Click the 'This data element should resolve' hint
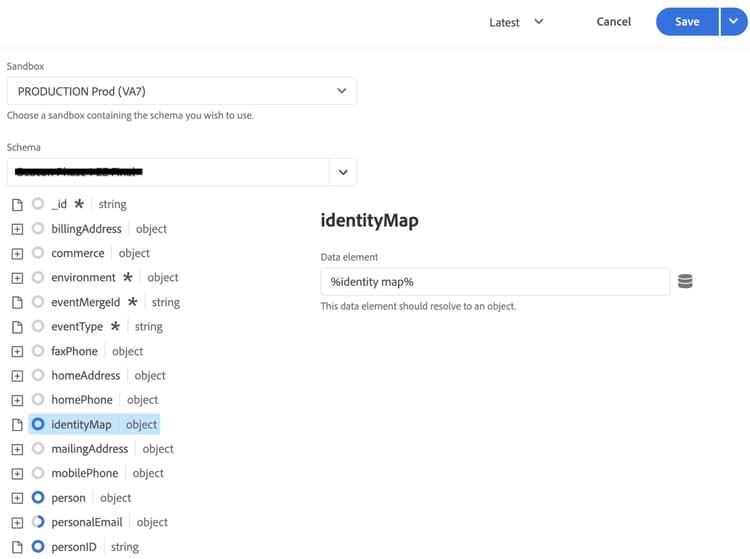The height and width of the screenshot is (559, 750). (418, 306)
